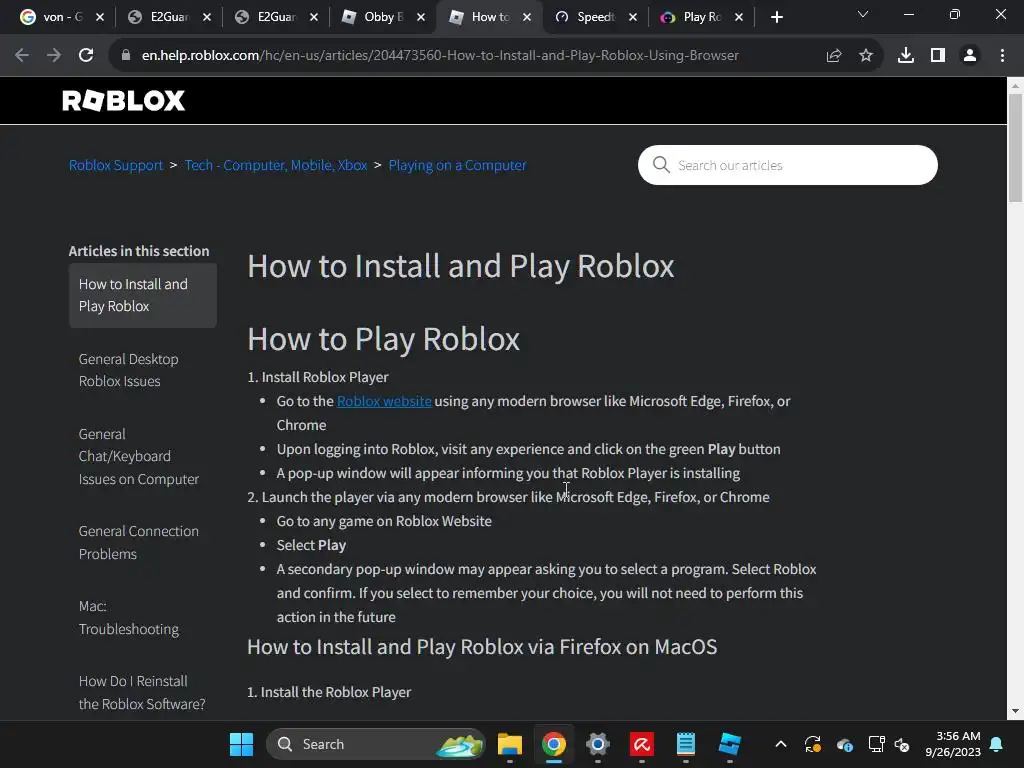Switch to the Obby tab
The image size is (1024, 768).
[x=375, y=17]
